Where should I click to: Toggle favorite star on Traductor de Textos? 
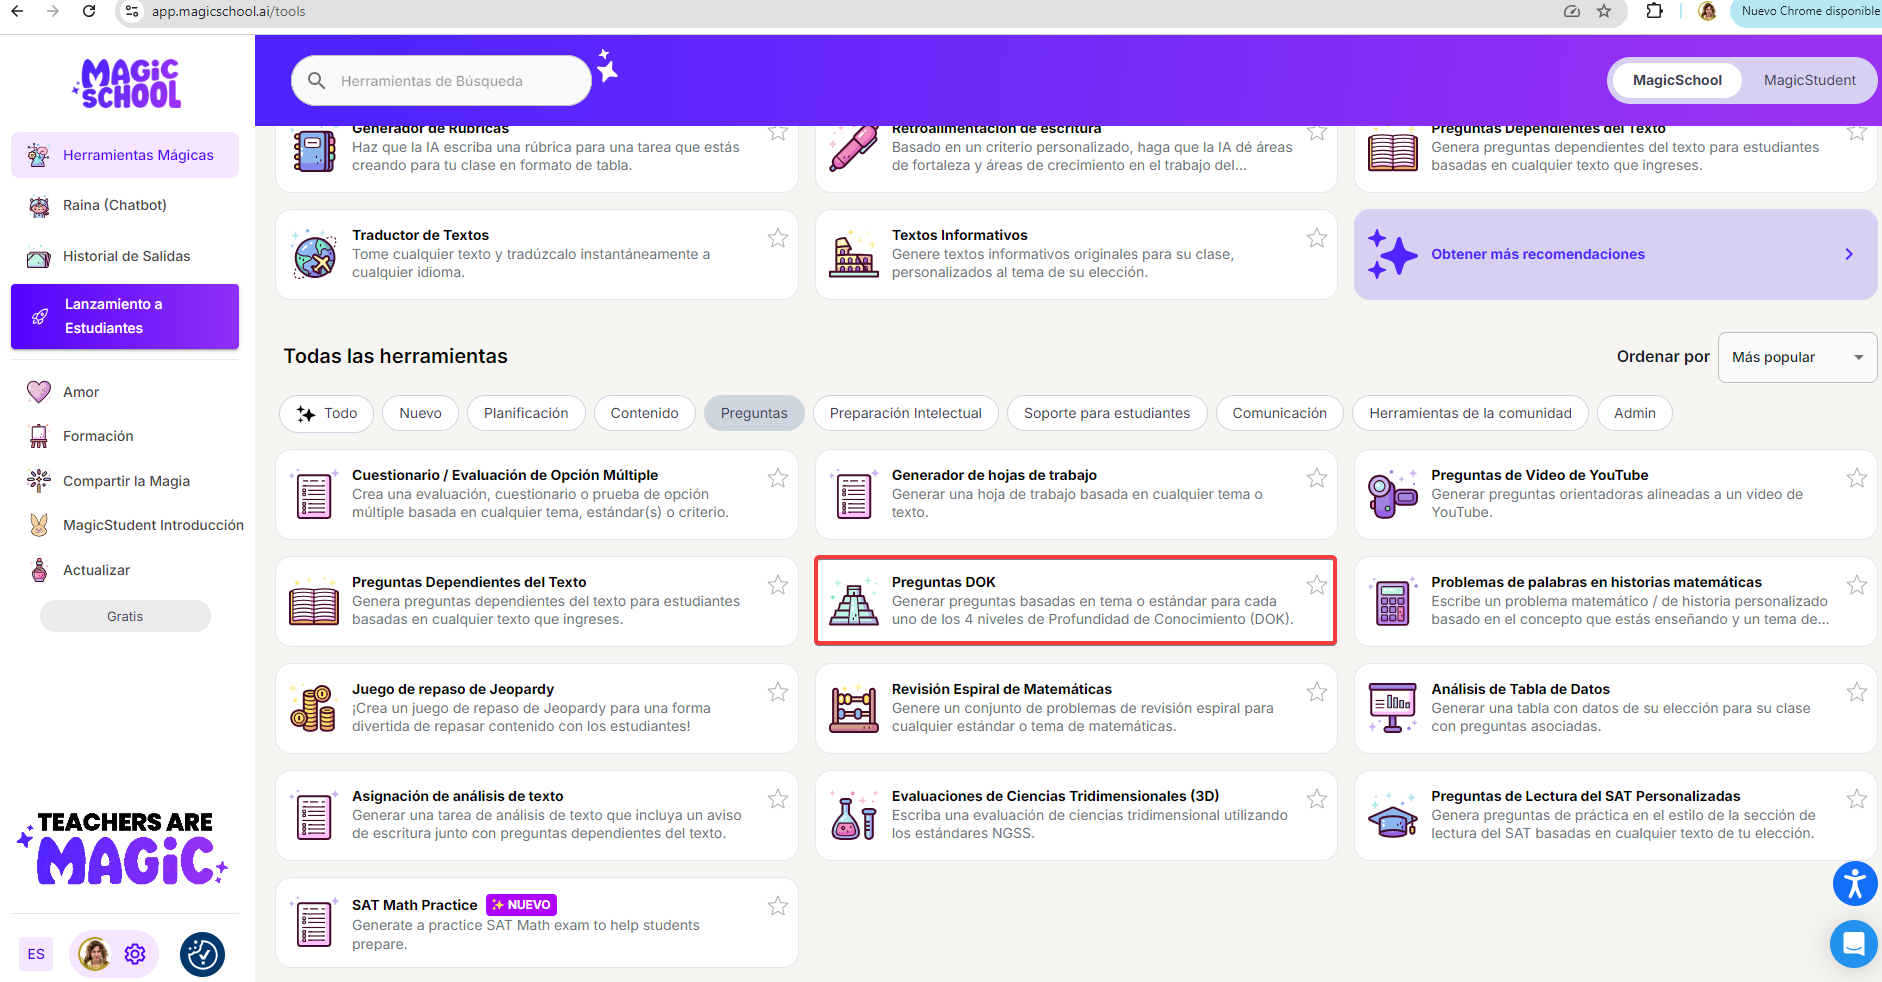(x=777, y=238)
